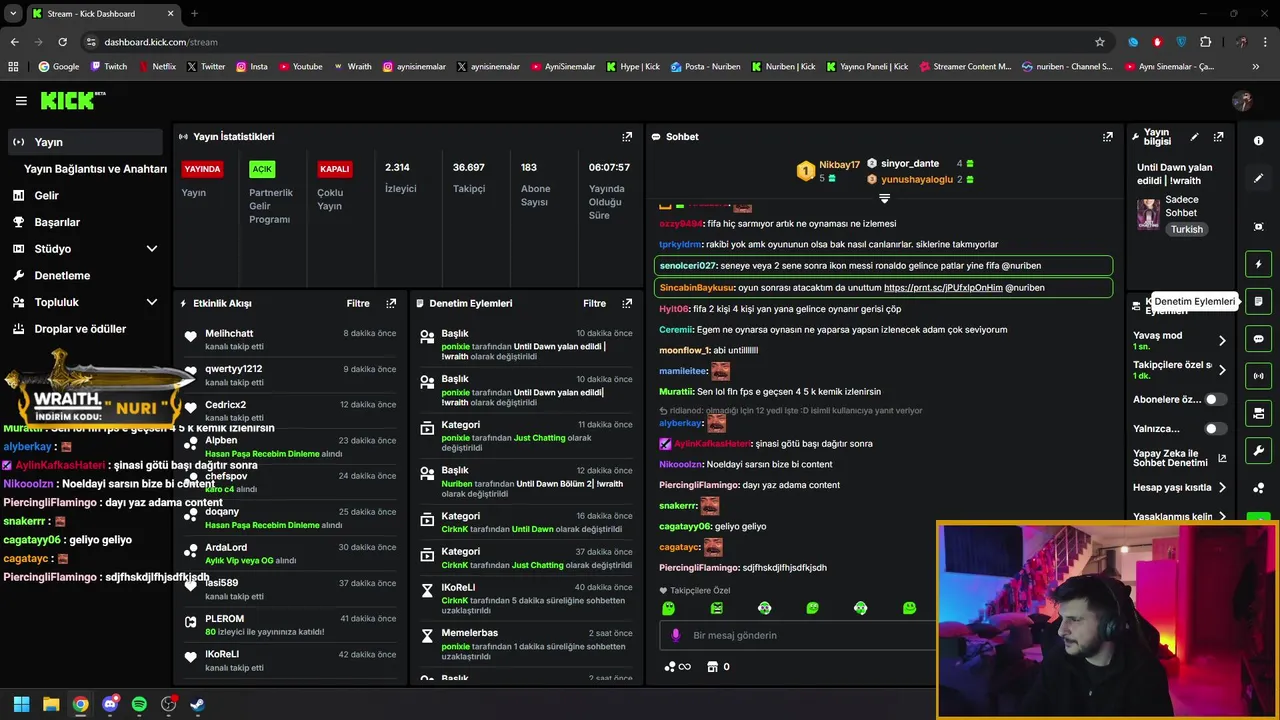This screenshot has height=720, width=1280.
Task: Open Yayın Bağlantısı ve Anahtarı
Action: point(95,169)
